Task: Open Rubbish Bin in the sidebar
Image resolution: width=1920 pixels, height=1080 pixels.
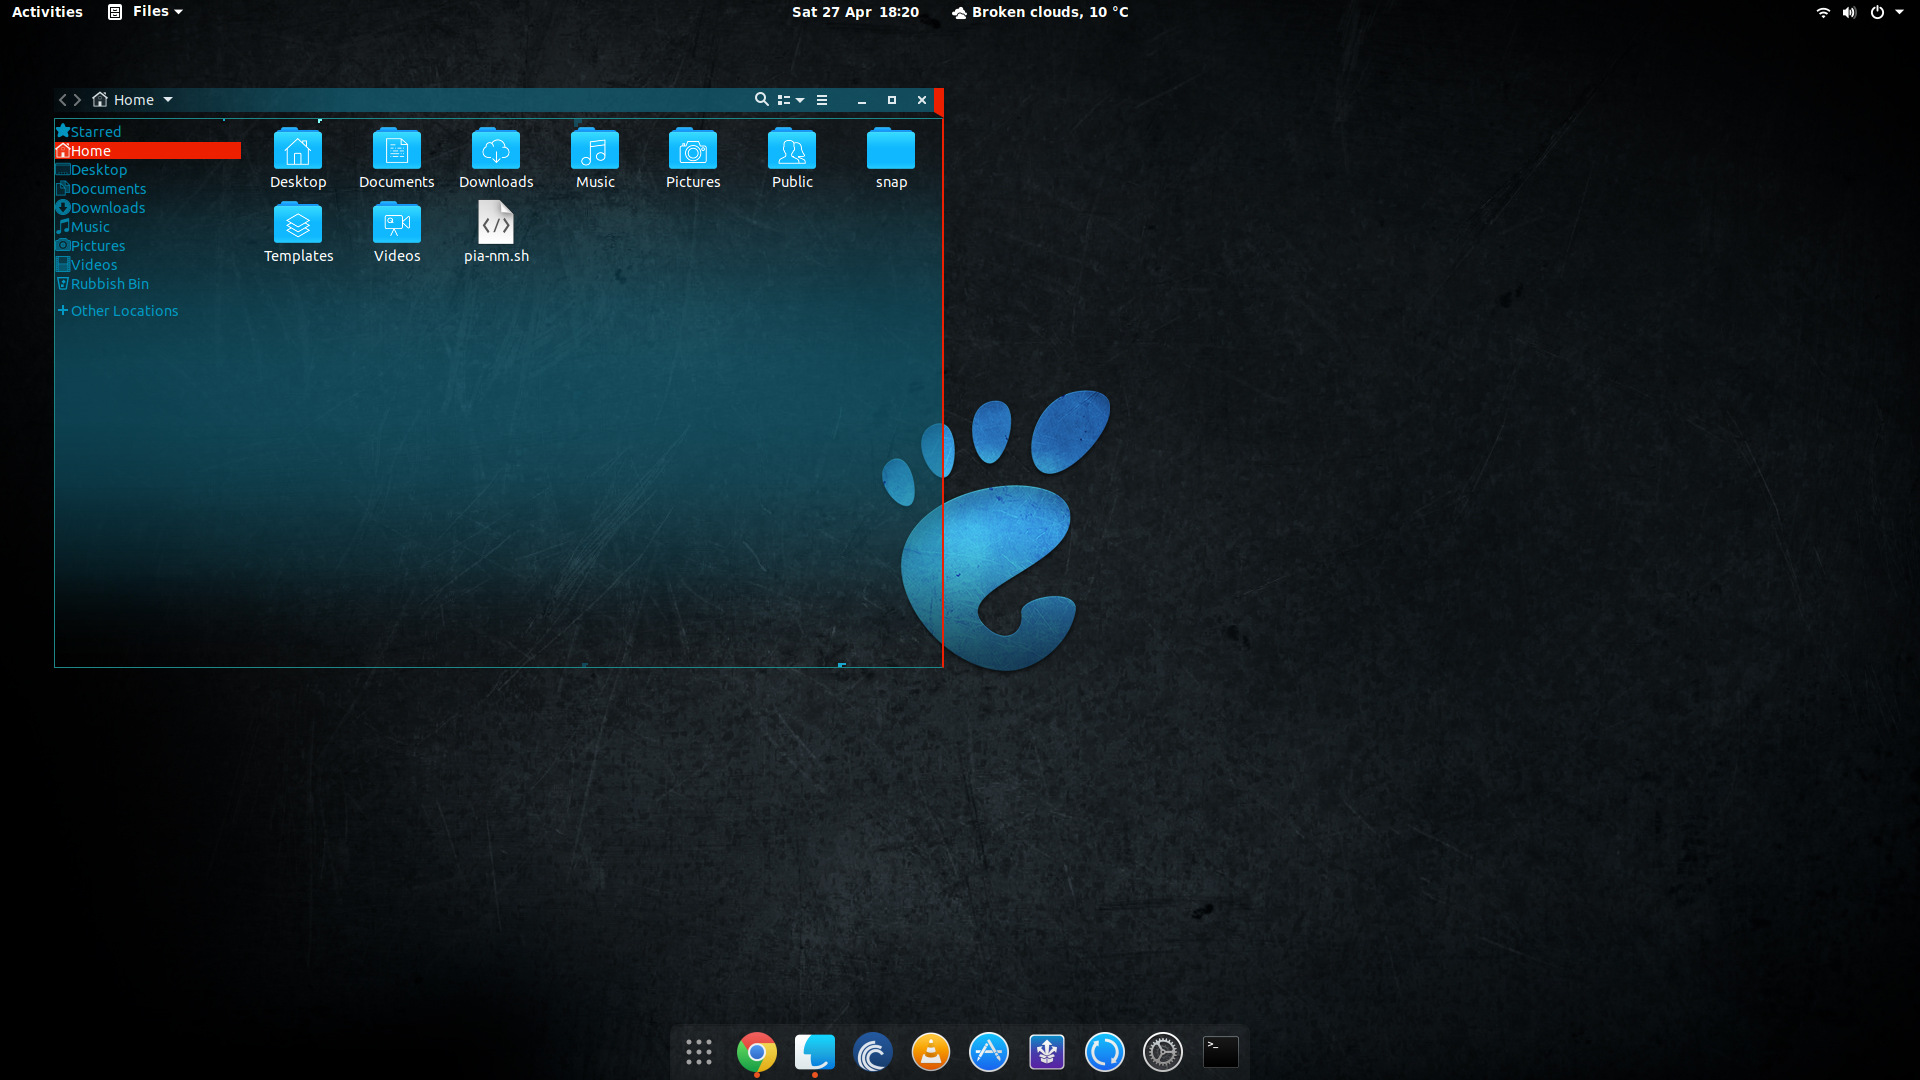Action: point(148,283)
